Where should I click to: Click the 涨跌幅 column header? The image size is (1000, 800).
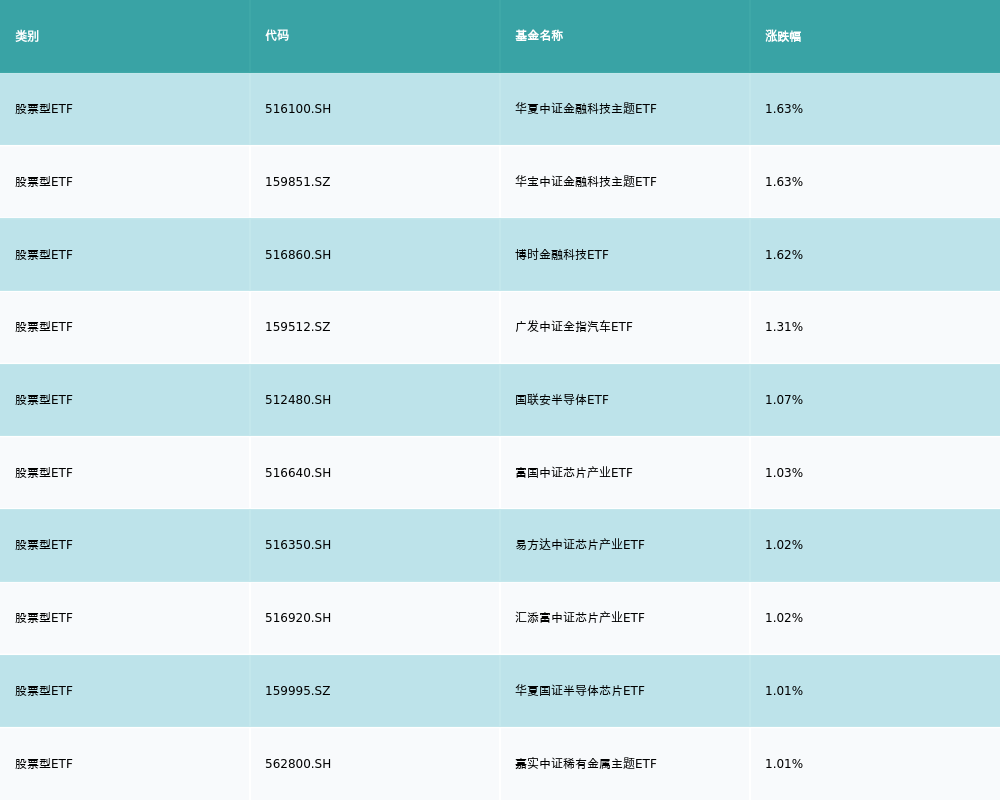pyautogui.click(x=783, y=36)
